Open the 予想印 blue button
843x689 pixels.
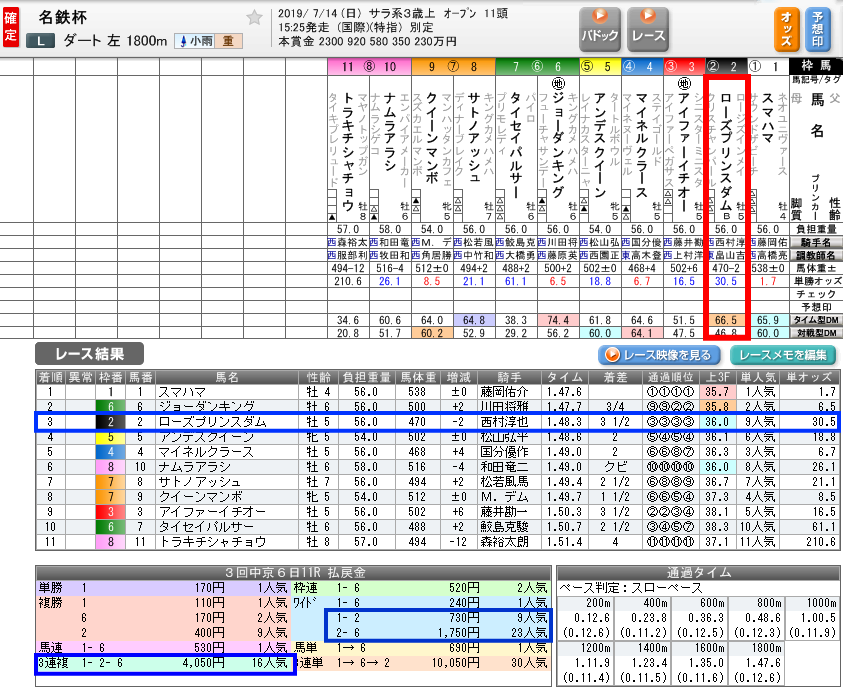(x=817, y=29)
